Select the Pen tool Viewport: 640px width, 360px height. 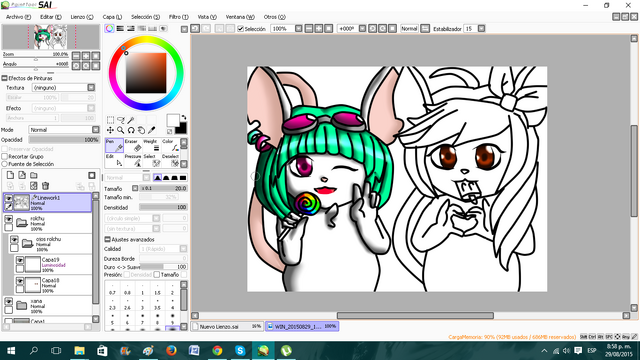click(x=114, y=145)
